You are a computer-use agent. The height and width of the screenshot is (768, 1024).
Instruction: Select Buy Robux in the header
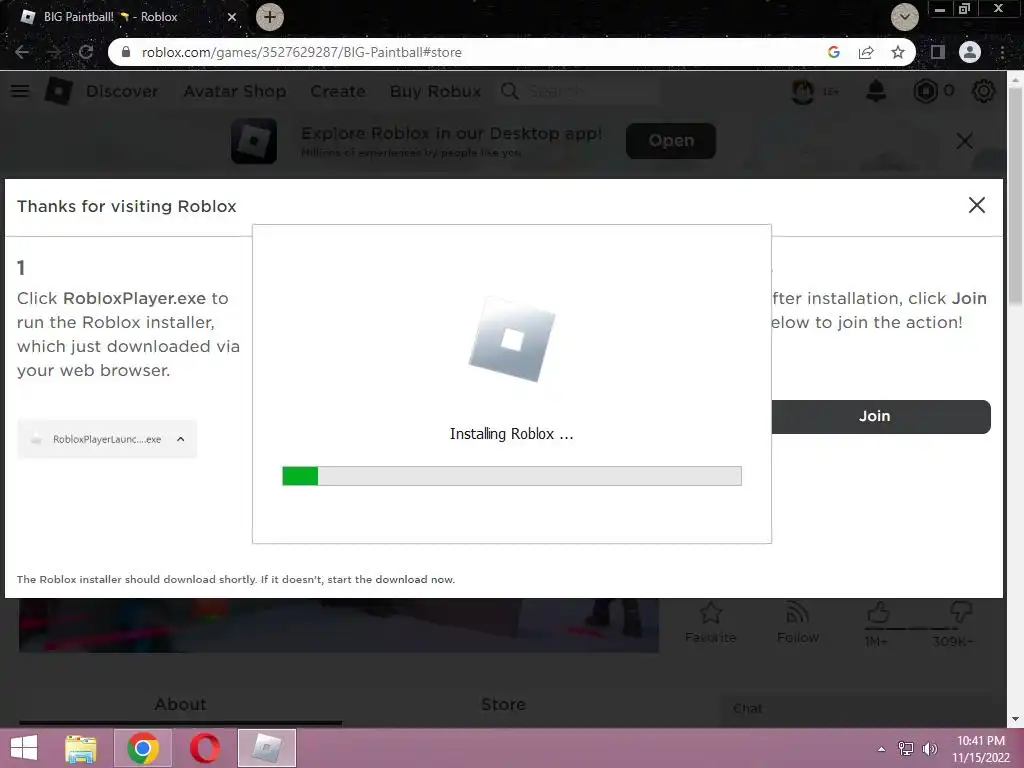(436, 91)
